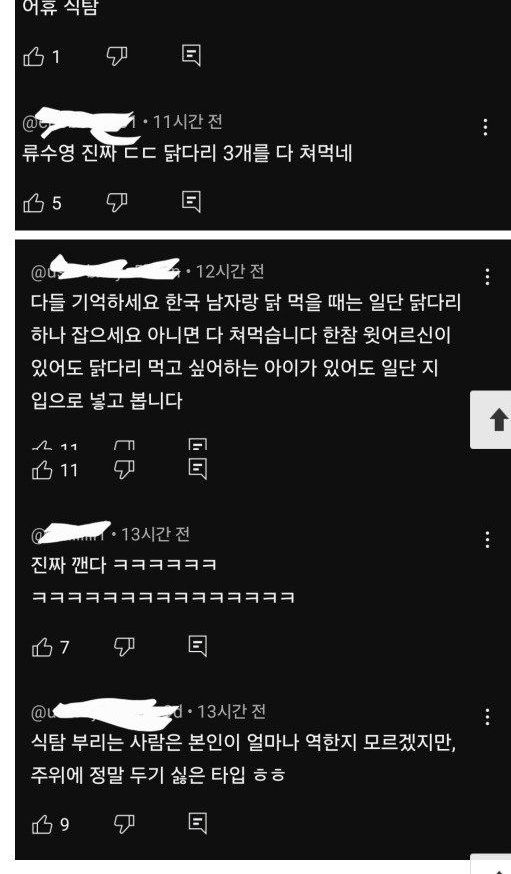Viewport: 511px width, 874px height.
Task: Open options menu for the 12시간 전 comment
Action: point(488,276)
